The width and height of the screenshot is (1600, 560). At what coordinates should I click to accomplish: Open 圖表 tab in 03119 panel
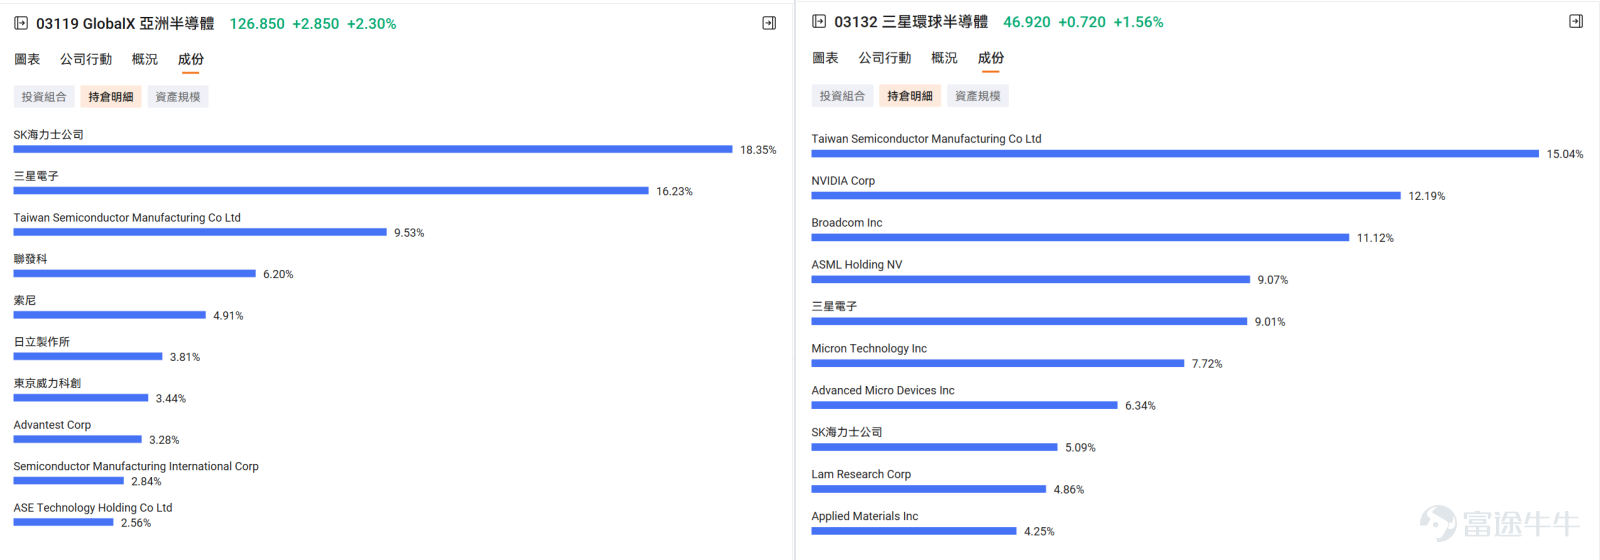[27, 59]
